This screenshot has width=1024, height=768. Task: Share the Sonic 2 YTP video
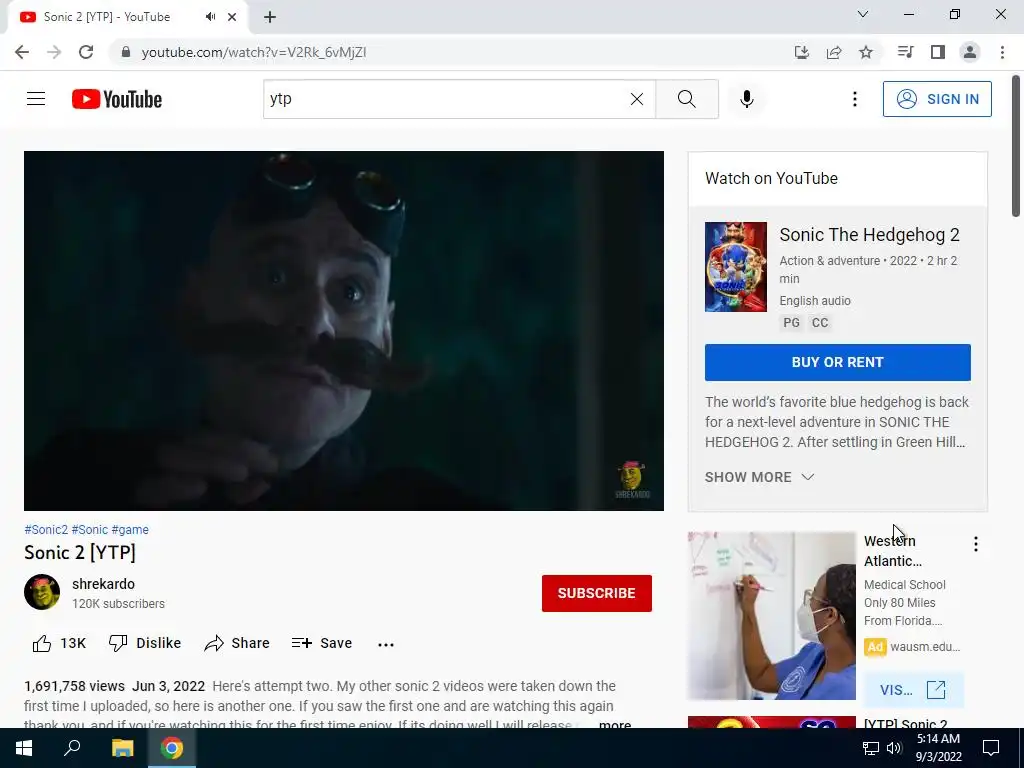point(236,643)
